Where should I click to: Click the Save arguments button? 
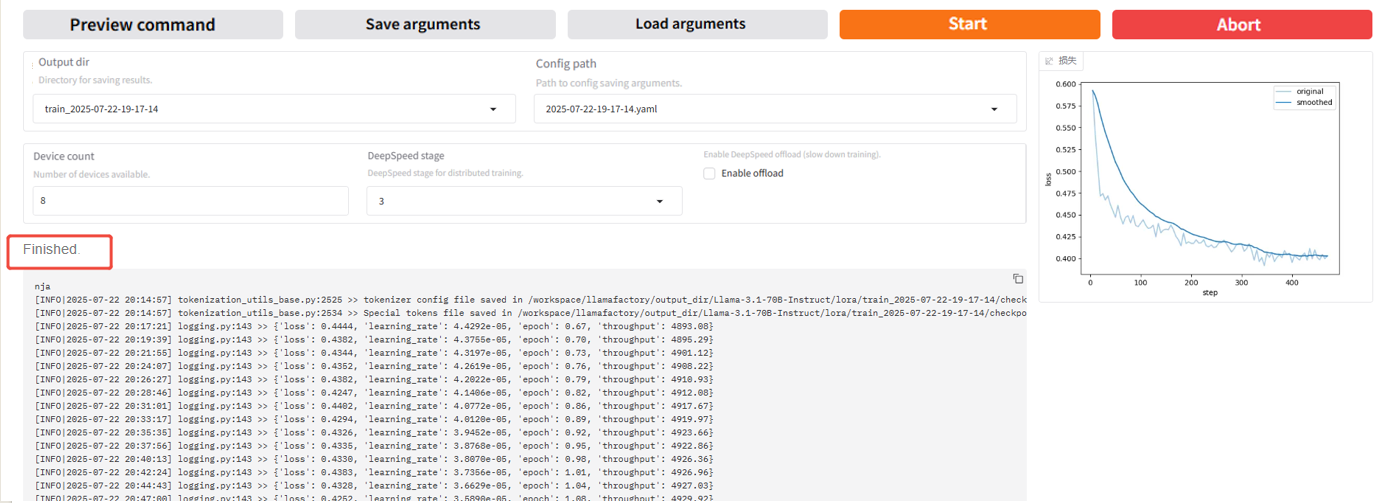(424, 24)
